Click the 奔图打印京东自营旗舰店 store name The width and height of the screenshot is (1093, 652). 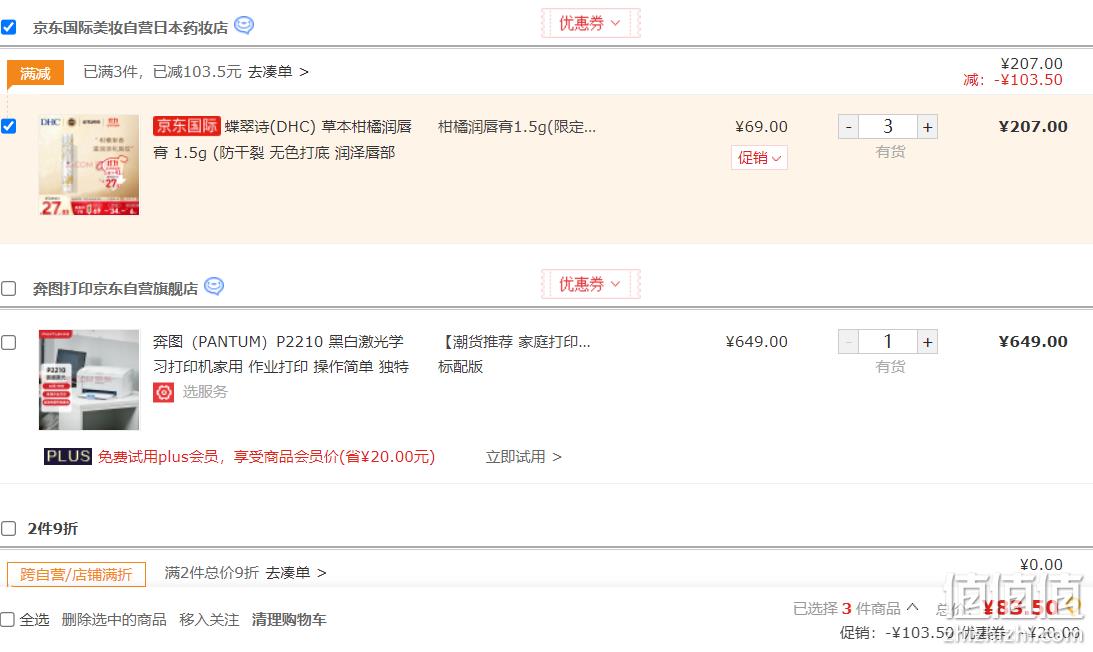115,289
